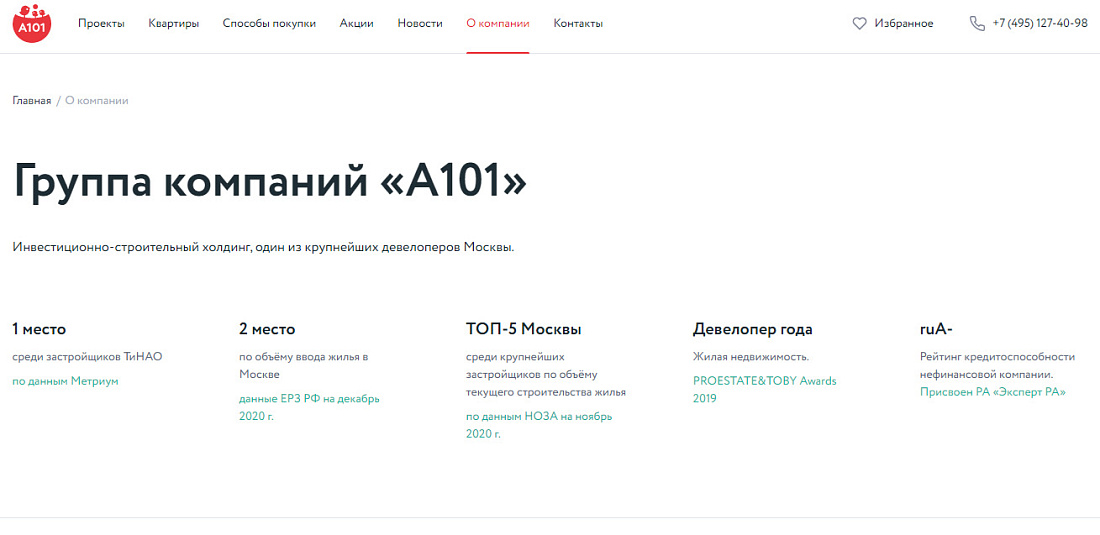Screen dimensions: 1100x535
Task: Click the Инвестиционно-строительный холдинг description text
Action: 263,248
